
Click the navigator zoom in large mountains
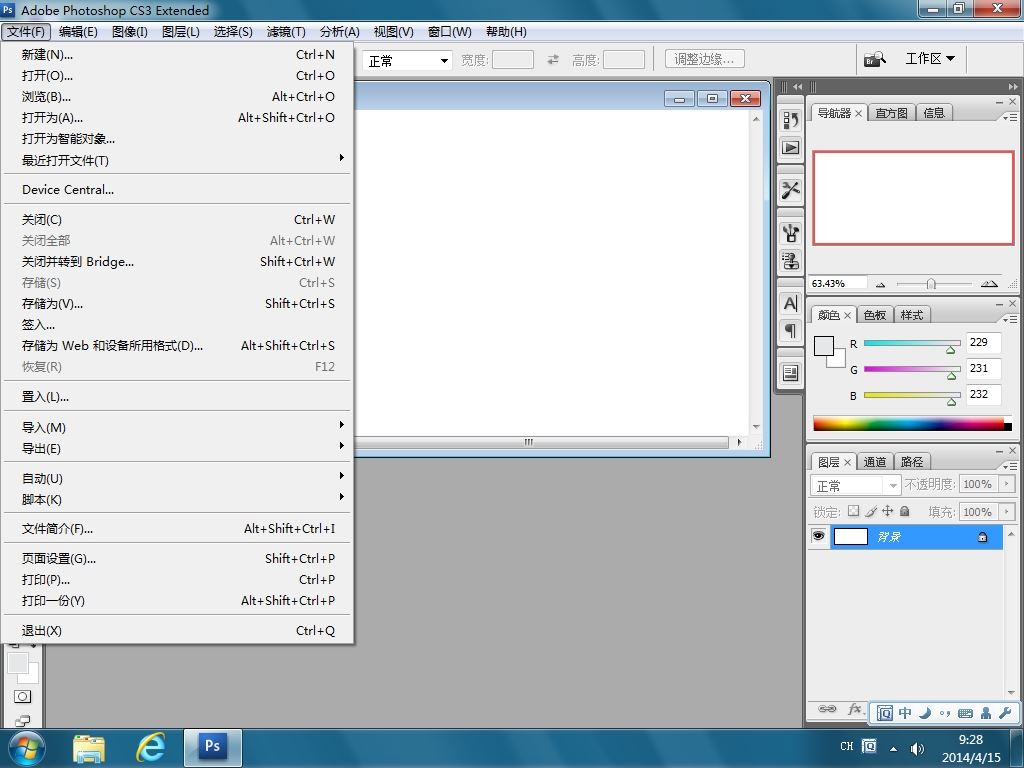989,283
